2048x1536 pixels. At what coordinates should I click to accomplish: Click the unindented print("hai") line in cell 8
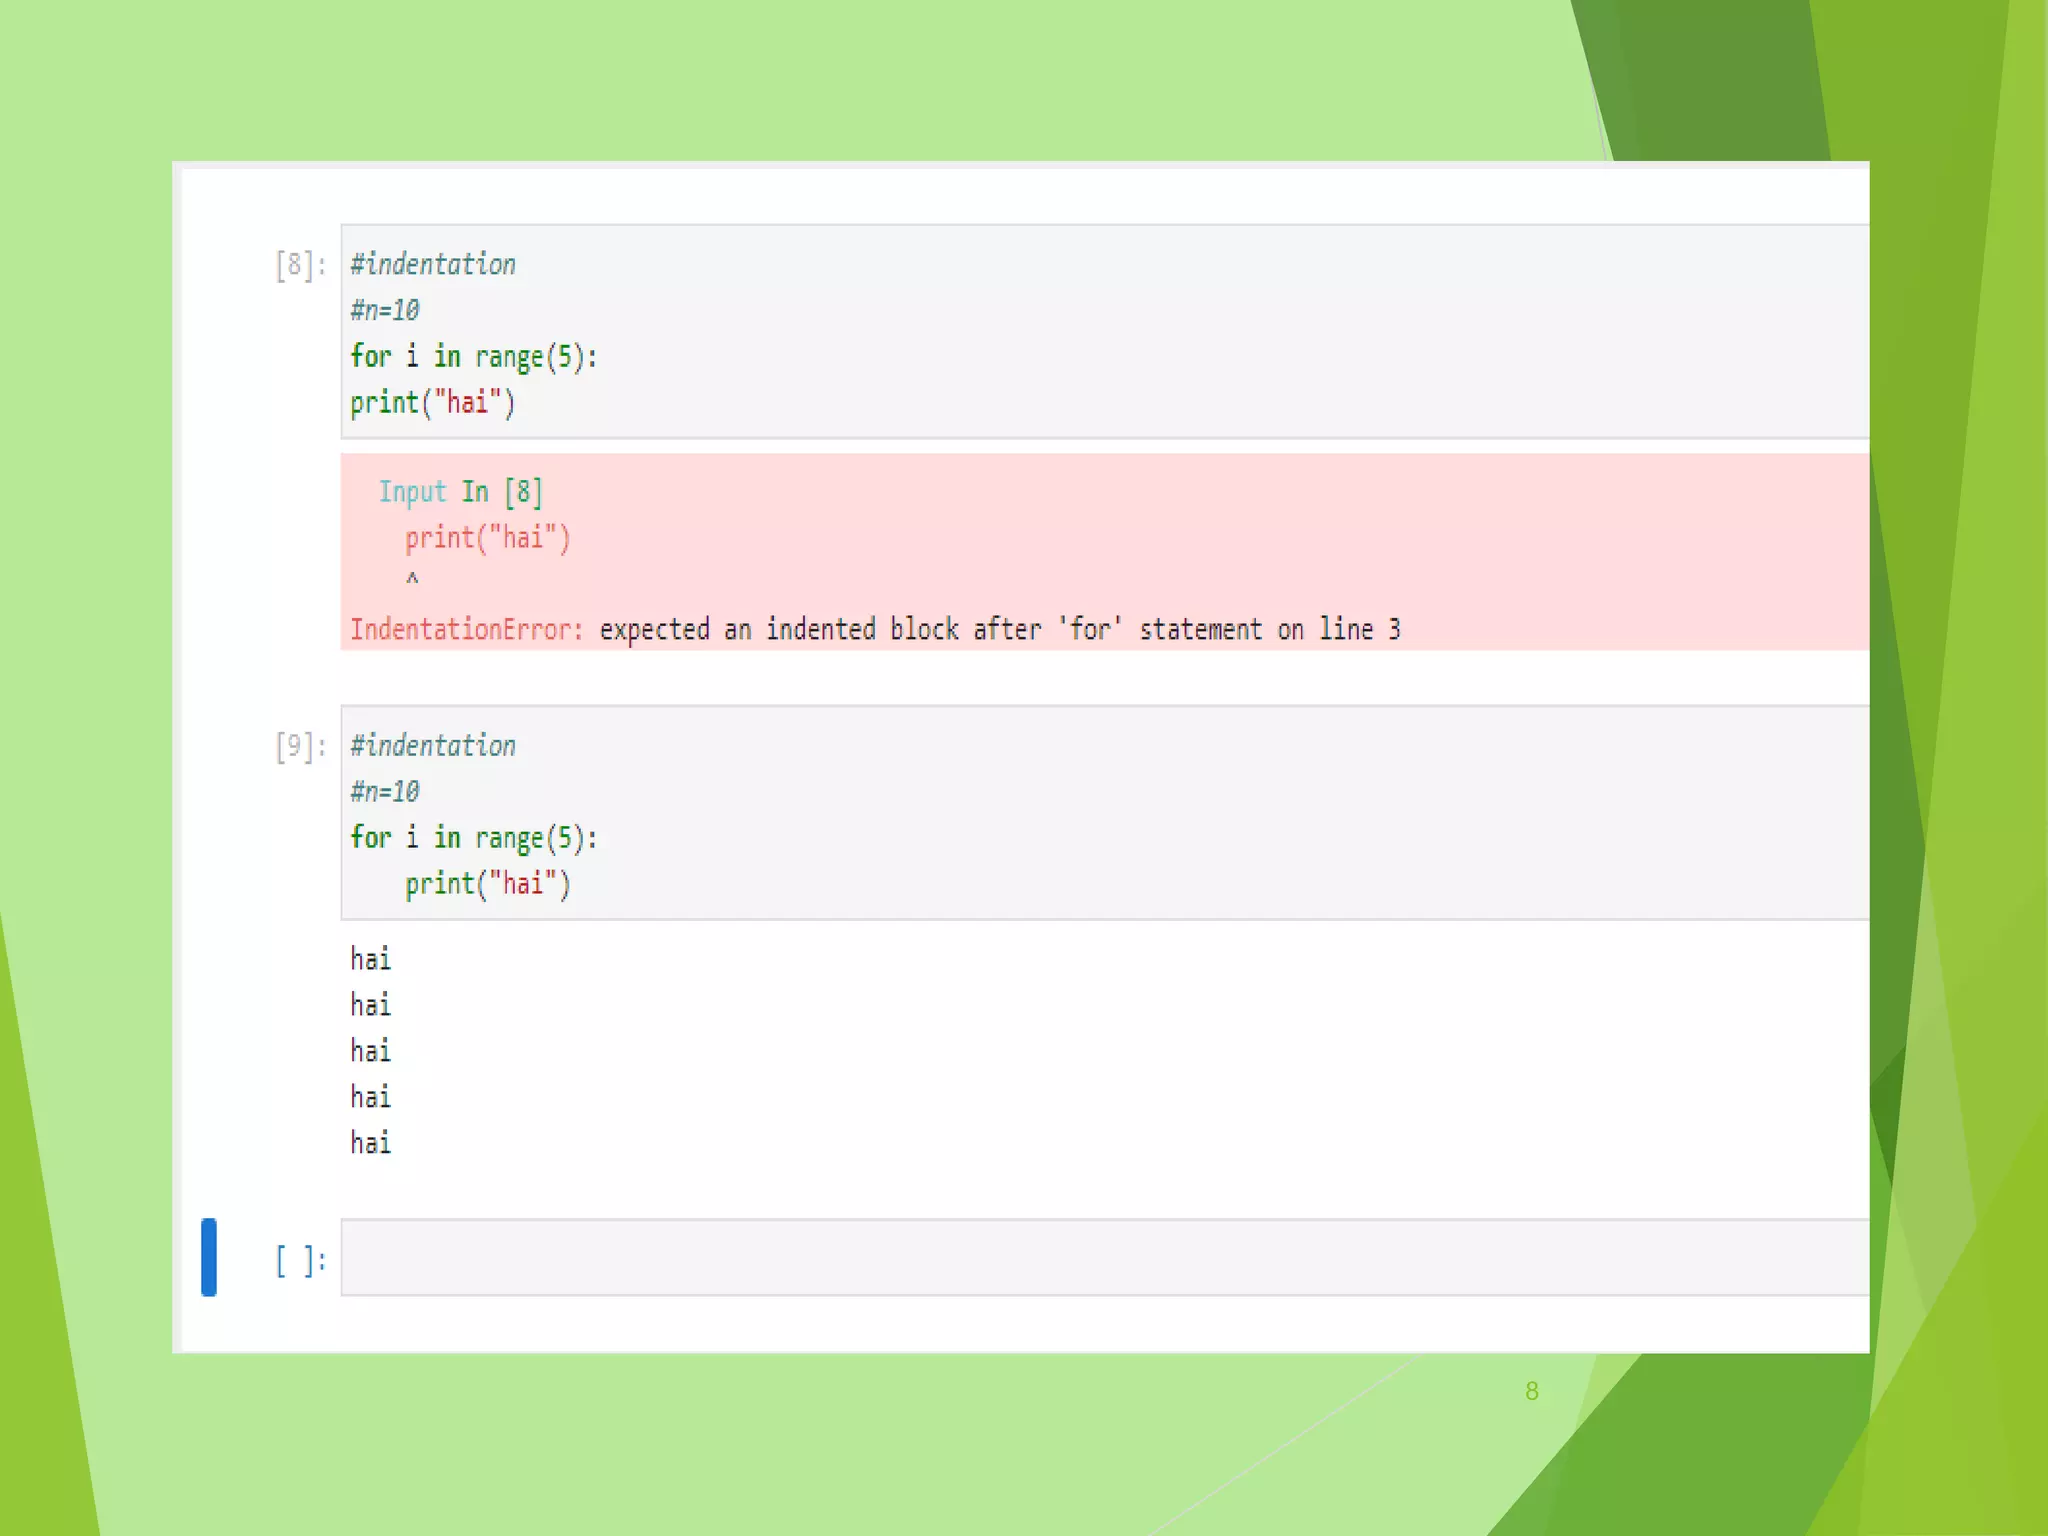click(432, 403)
